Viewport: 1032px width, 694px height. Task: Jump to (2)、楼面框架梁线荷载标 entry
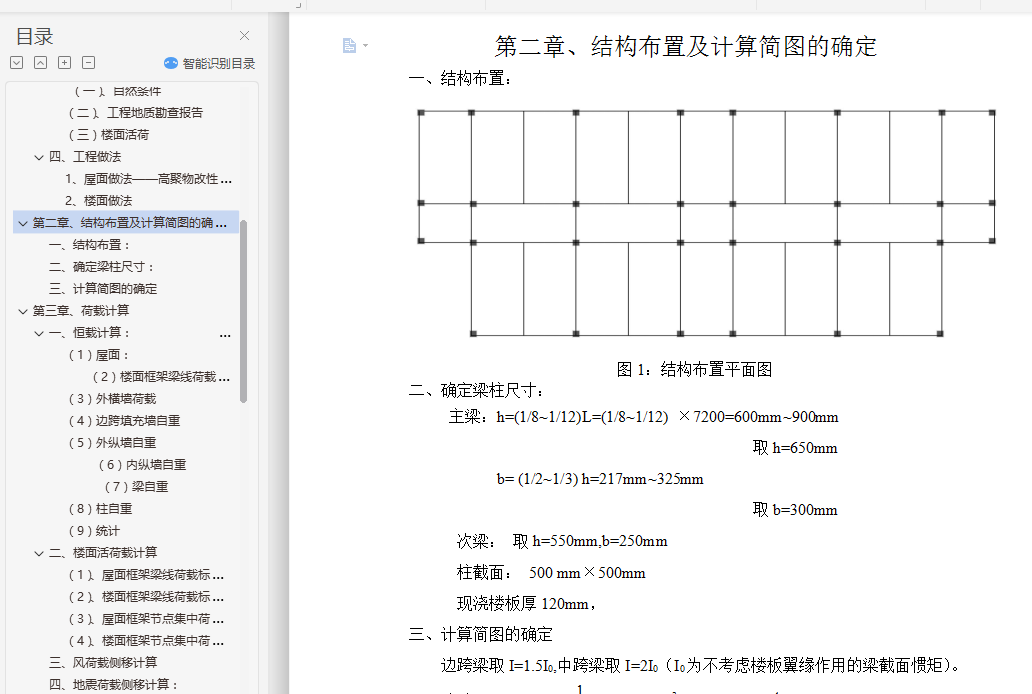click(146, 597)
